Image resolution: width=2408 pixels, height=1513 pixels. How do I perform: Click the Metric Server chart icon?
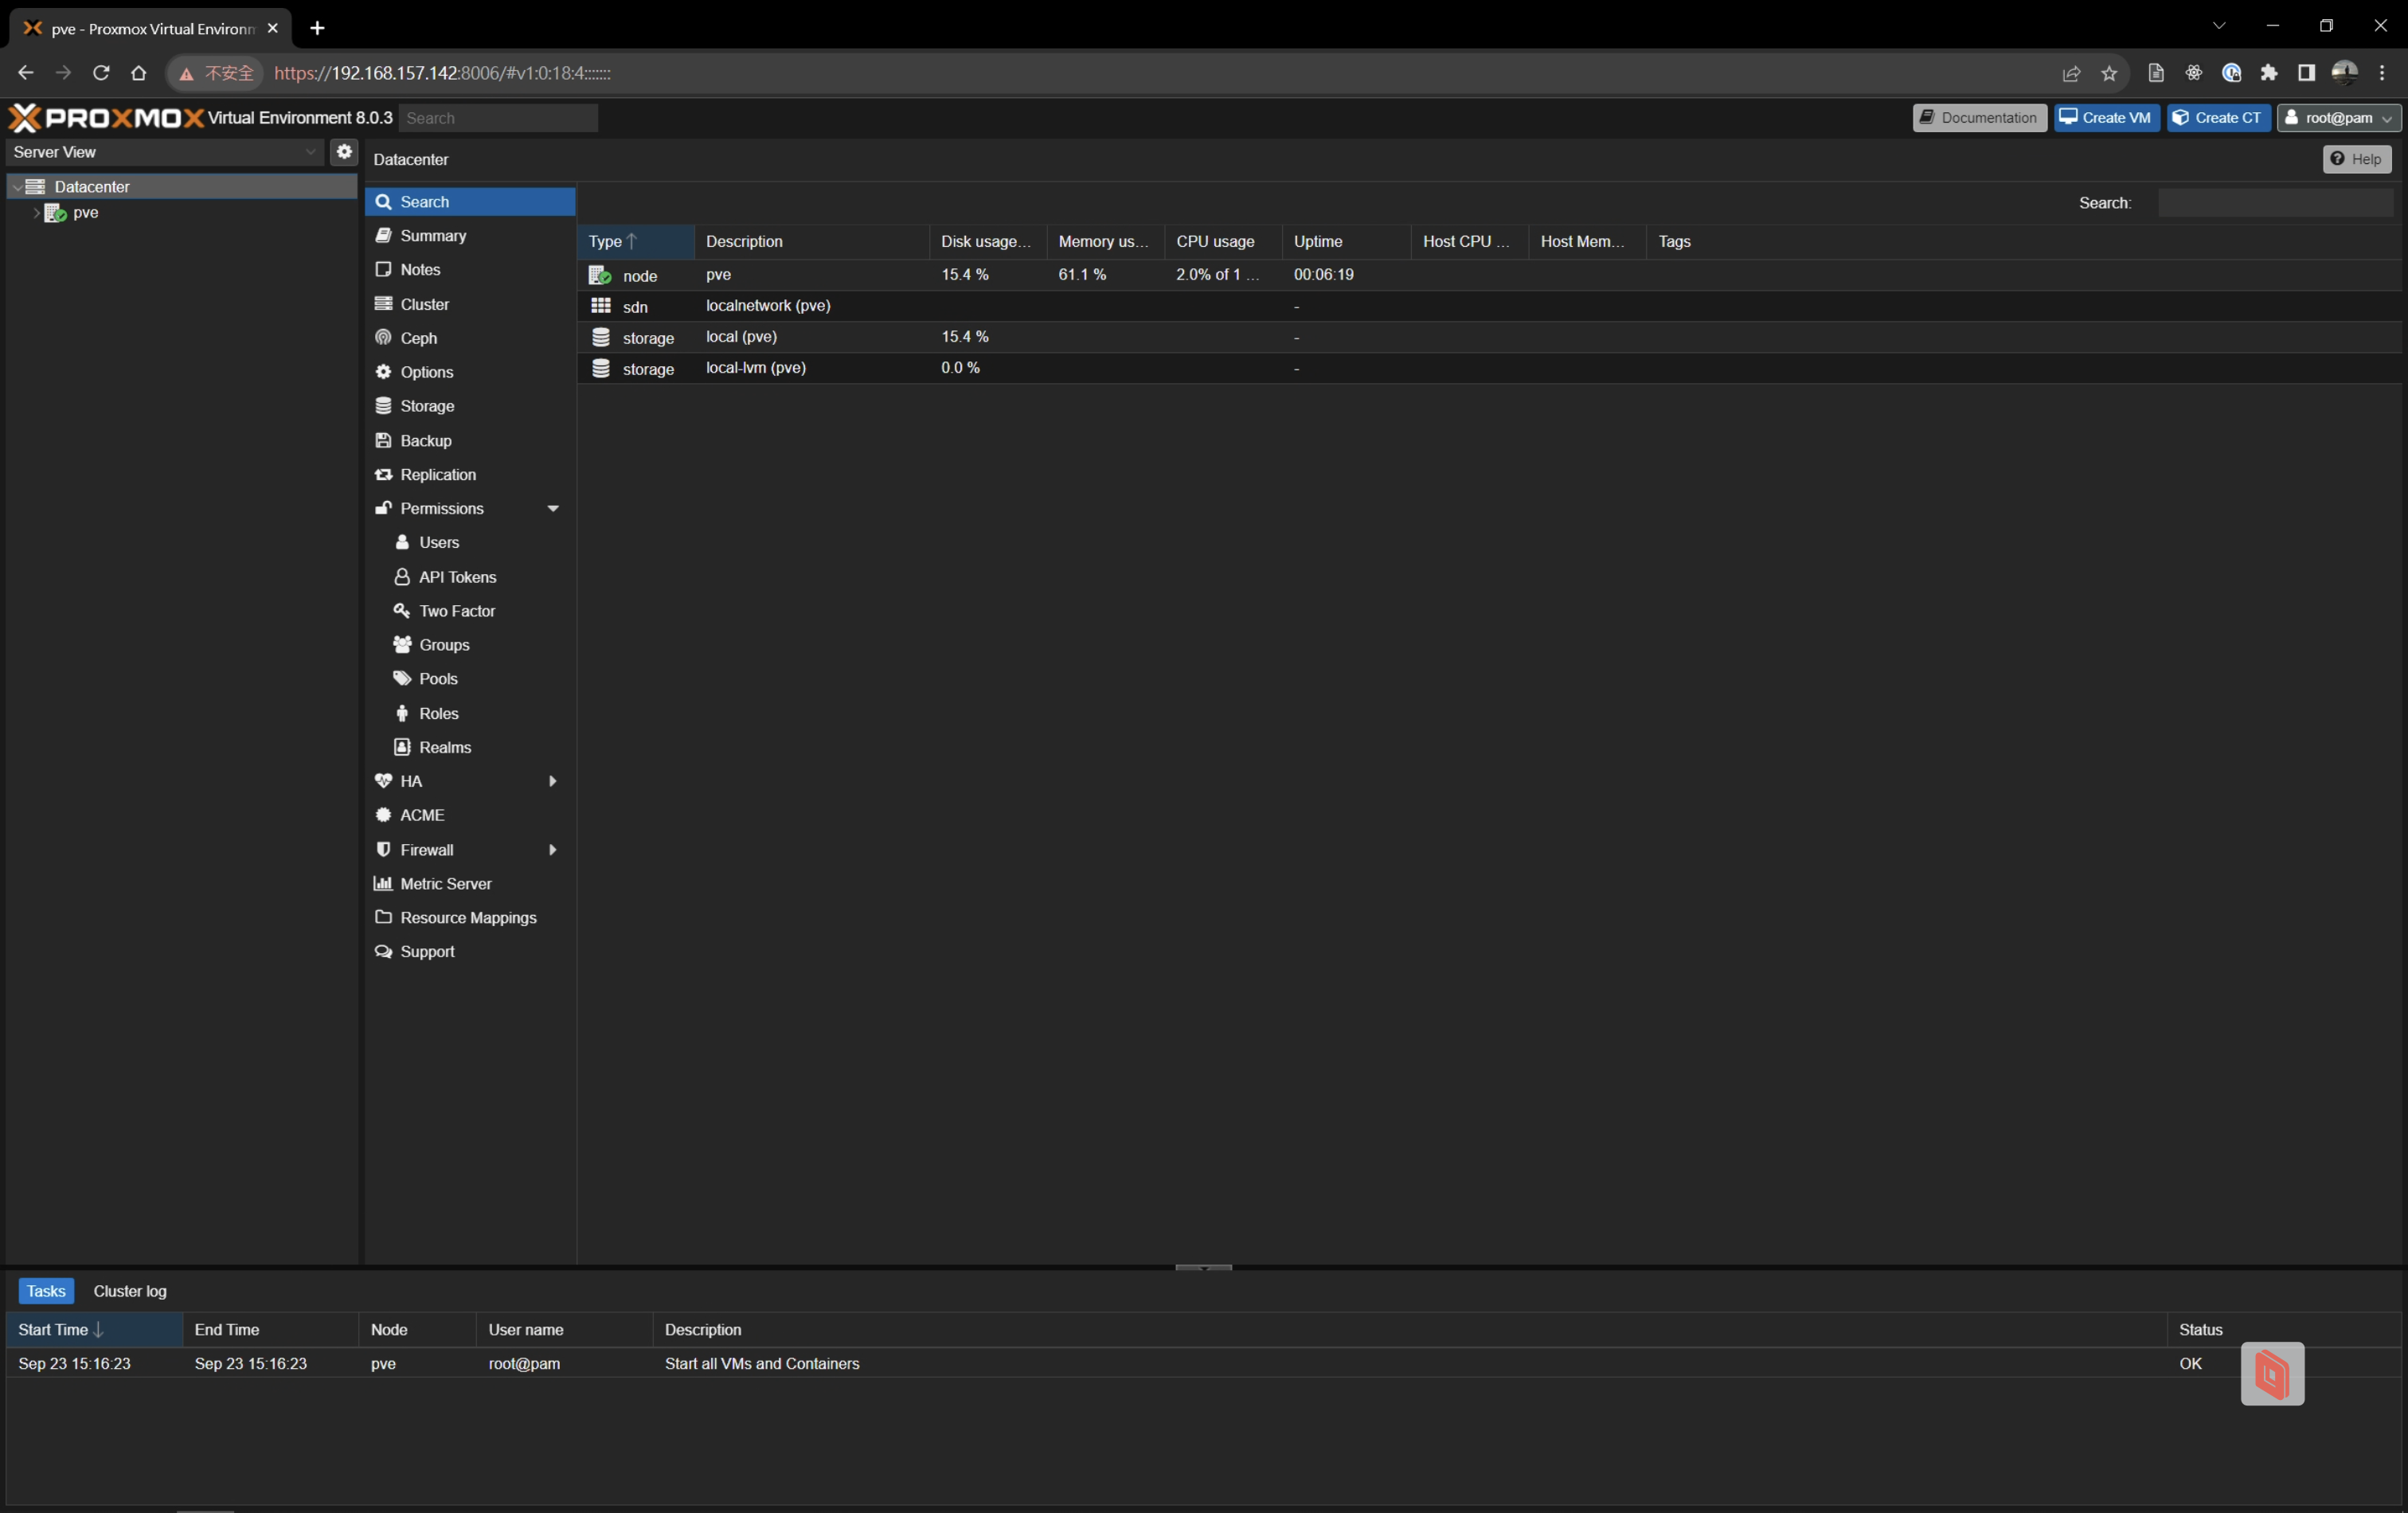tap(383, 884)
